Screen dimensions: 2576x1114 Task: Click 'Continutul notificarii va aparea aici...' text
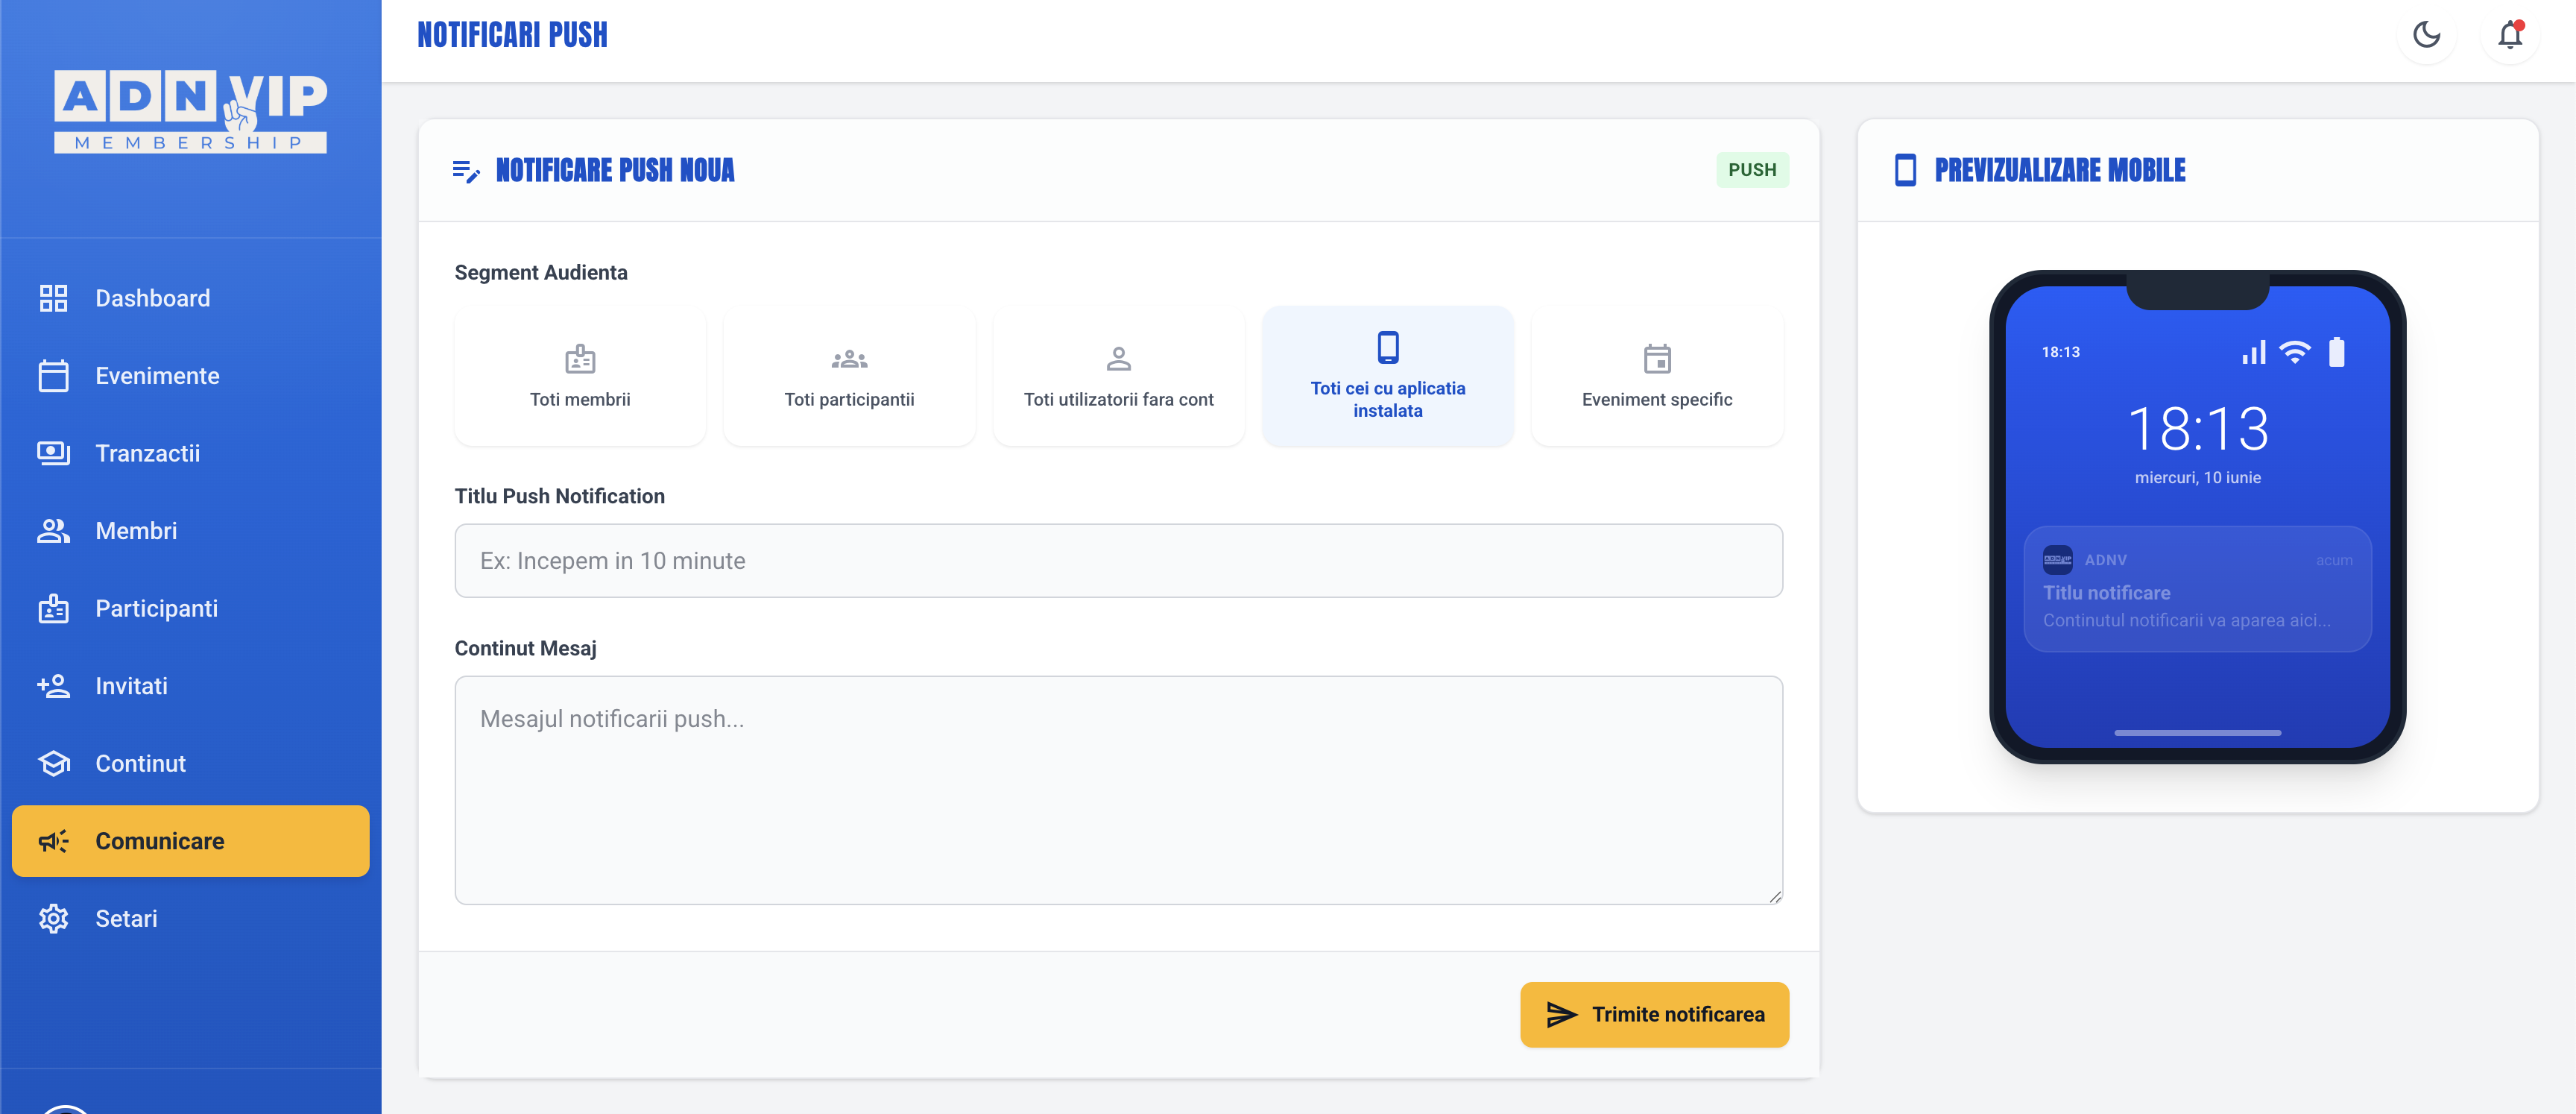[x=2186, y=620]
